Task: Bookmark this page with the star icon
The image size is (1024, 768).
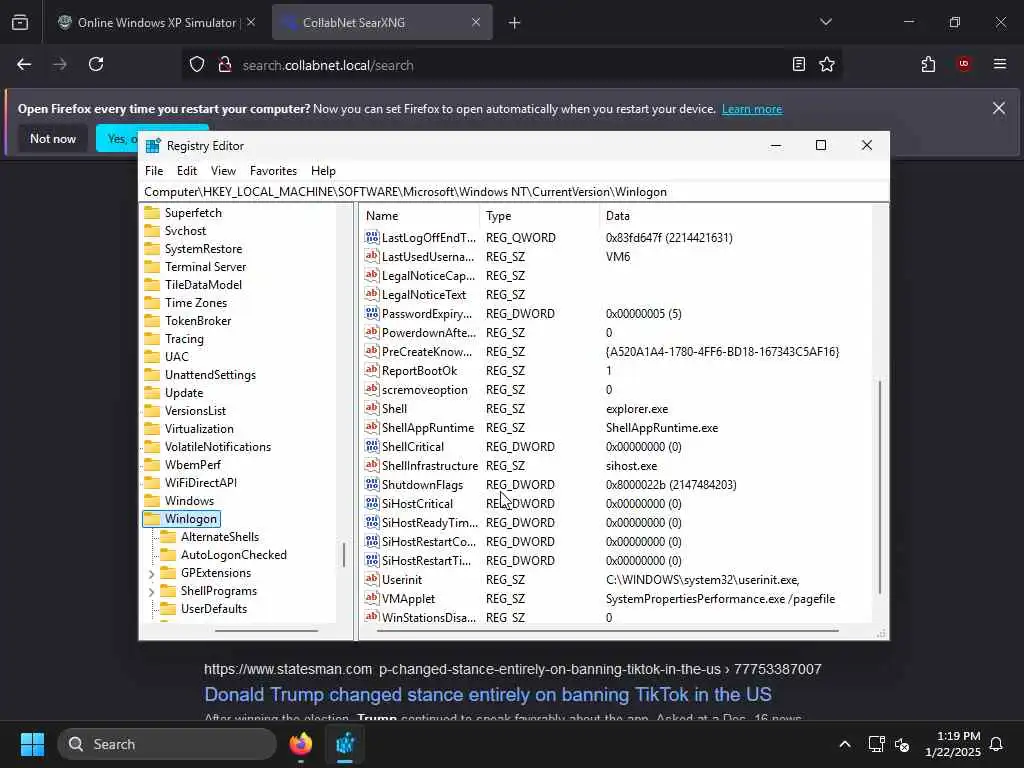Action: click(x=827, y=64)
